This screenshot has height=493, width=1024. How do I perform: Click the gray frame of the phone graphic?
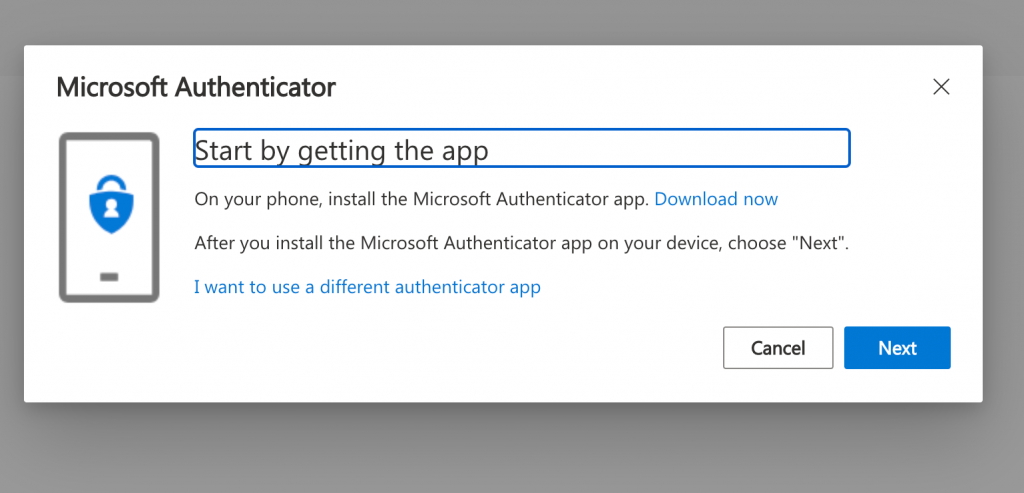click(64, 217)
